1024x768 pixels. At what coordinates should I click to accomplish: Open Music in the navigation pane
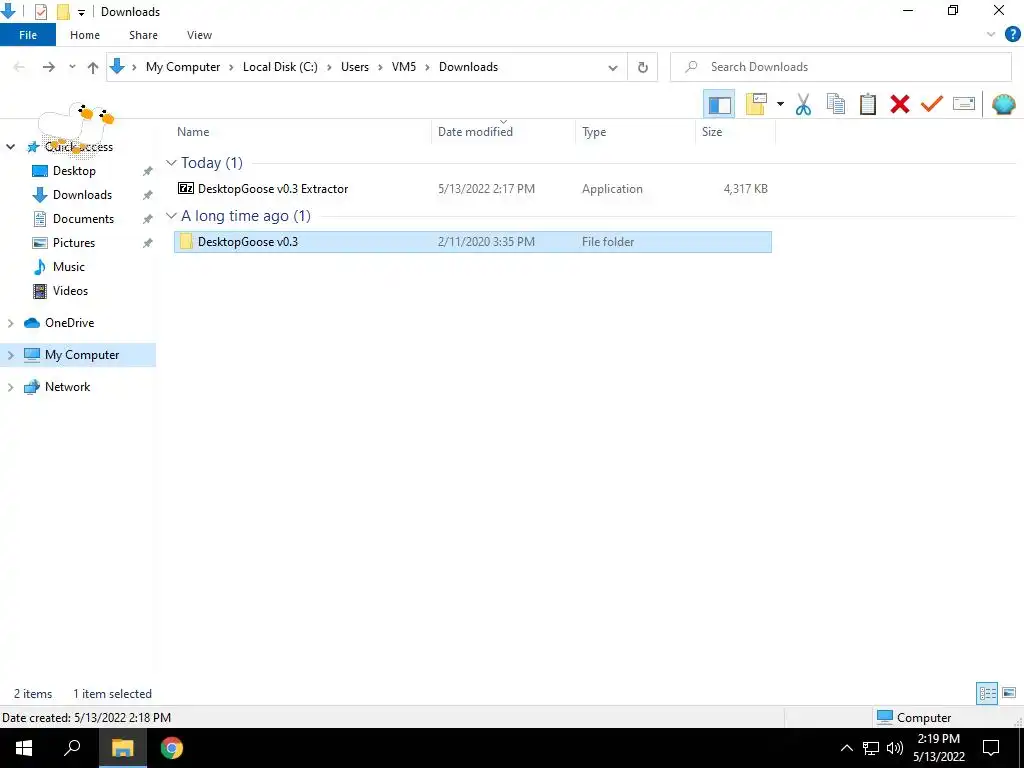click(x=69, y=267)
